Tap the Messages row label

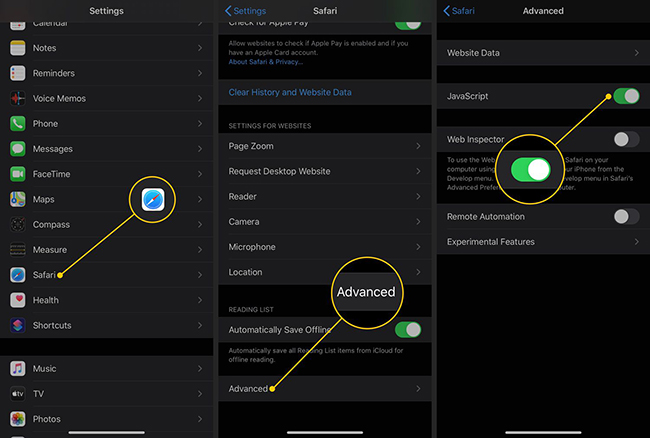click(53, 149)
